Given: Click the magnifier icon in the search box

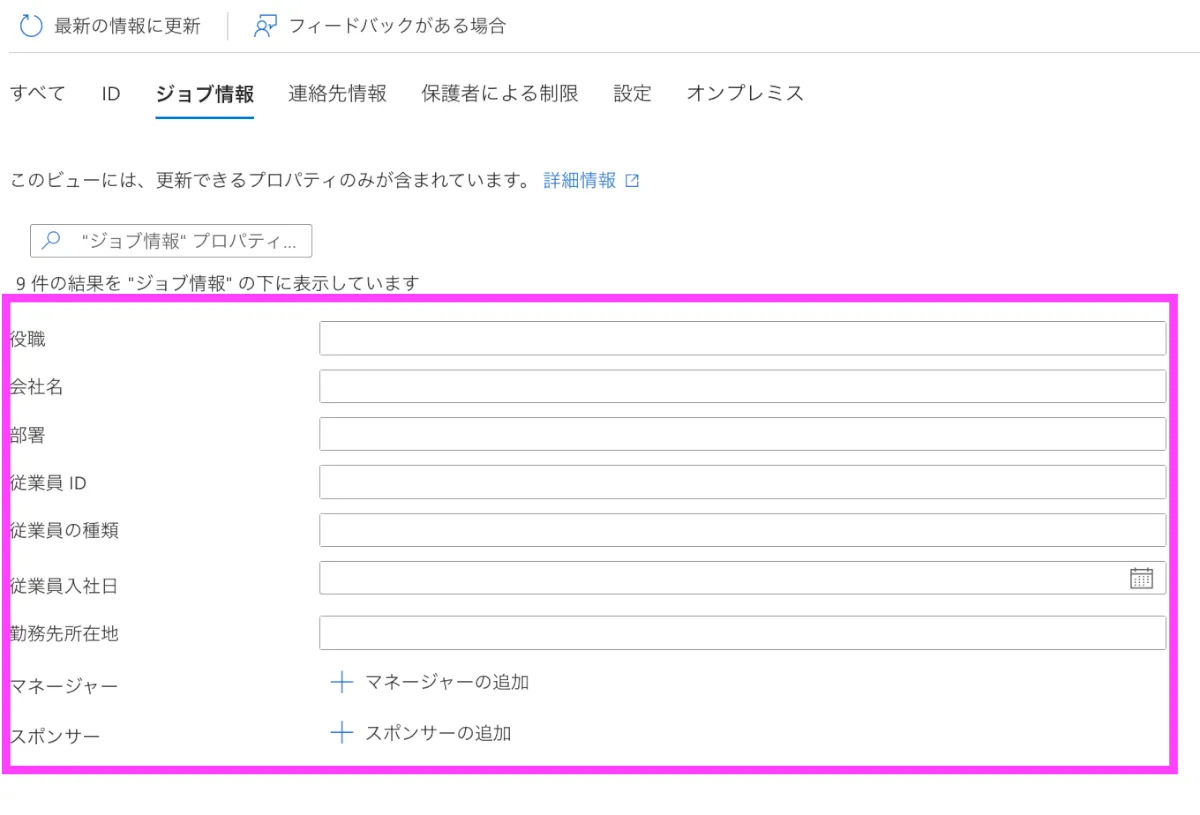Looking at the screenshot, I should [52, 241].
